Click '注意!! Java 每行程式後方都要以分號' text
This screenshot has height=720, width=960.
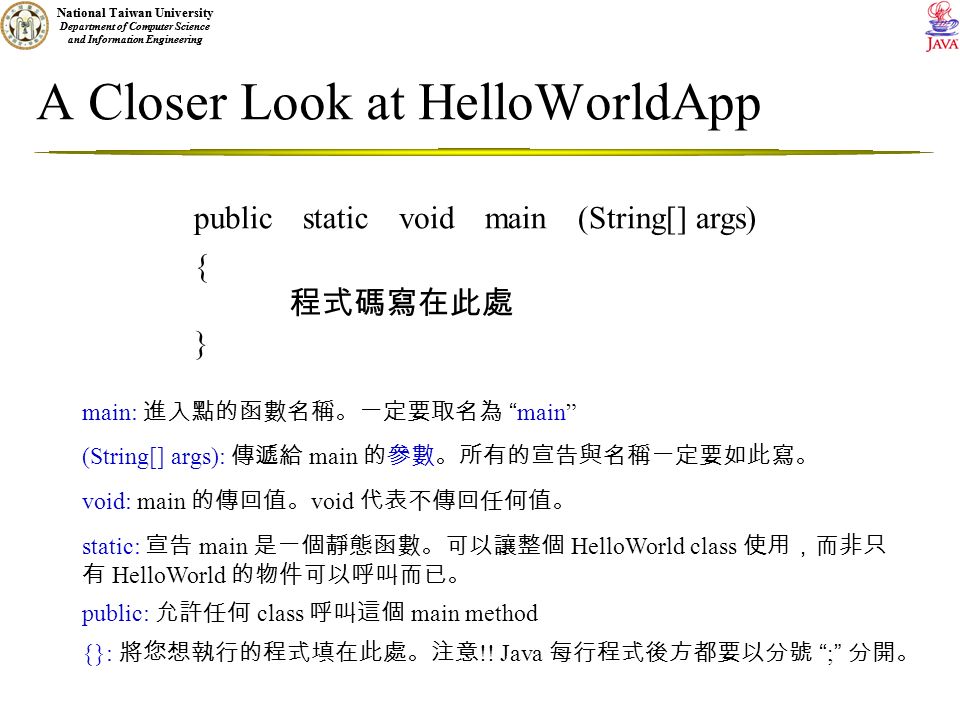coord(621,651)
